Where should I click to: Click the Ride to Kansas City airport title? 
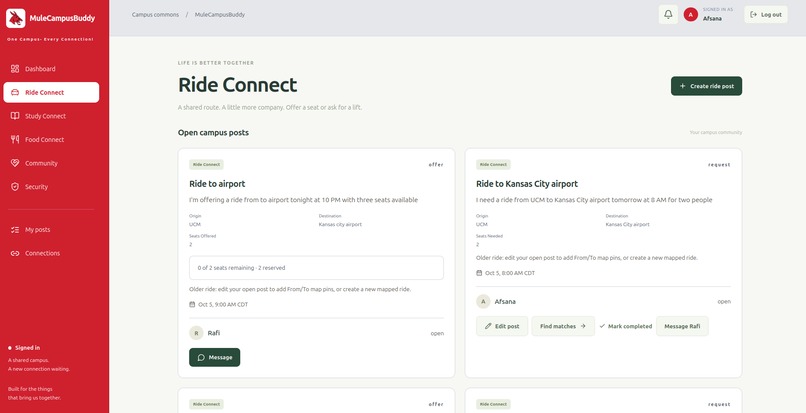click(x=527, y=184)
